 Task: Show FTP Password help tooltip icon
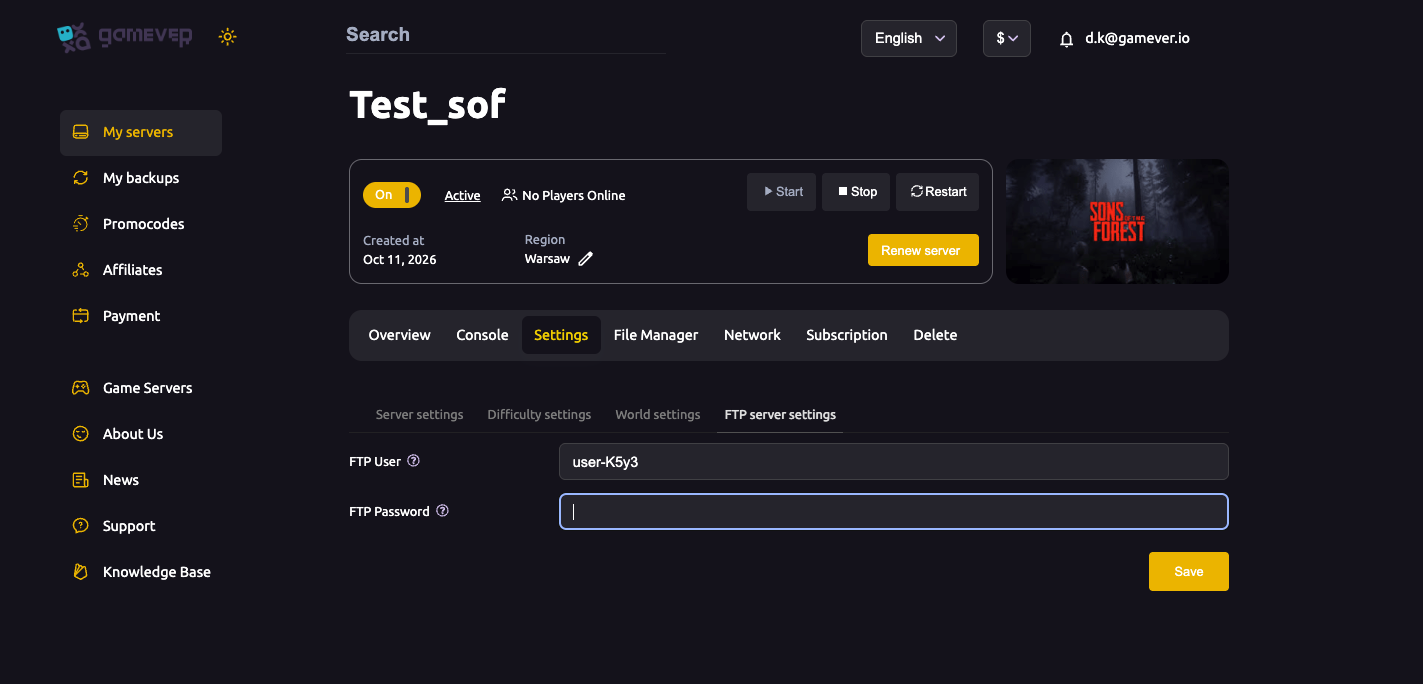442,511
